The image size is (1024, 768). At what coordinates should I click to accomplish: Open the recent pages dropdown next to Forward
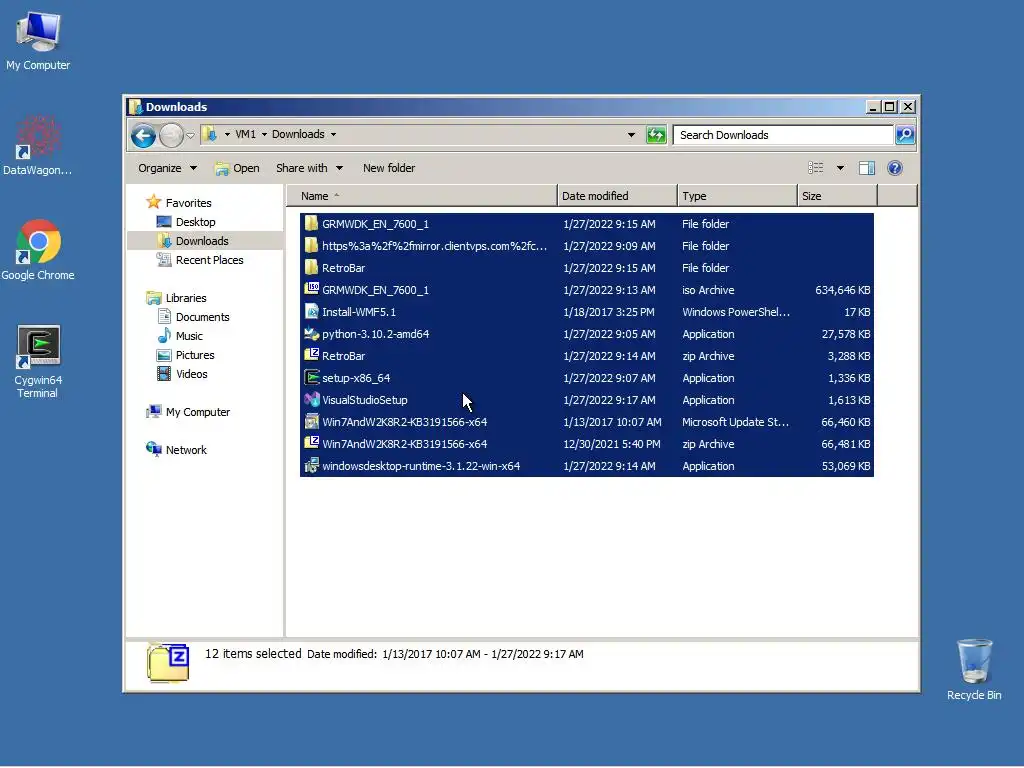click(190, 135)
